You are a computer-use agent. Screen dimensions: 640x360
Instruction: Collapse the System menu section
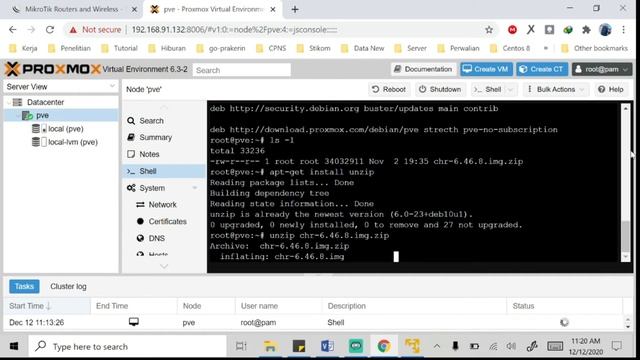(194, 188)
